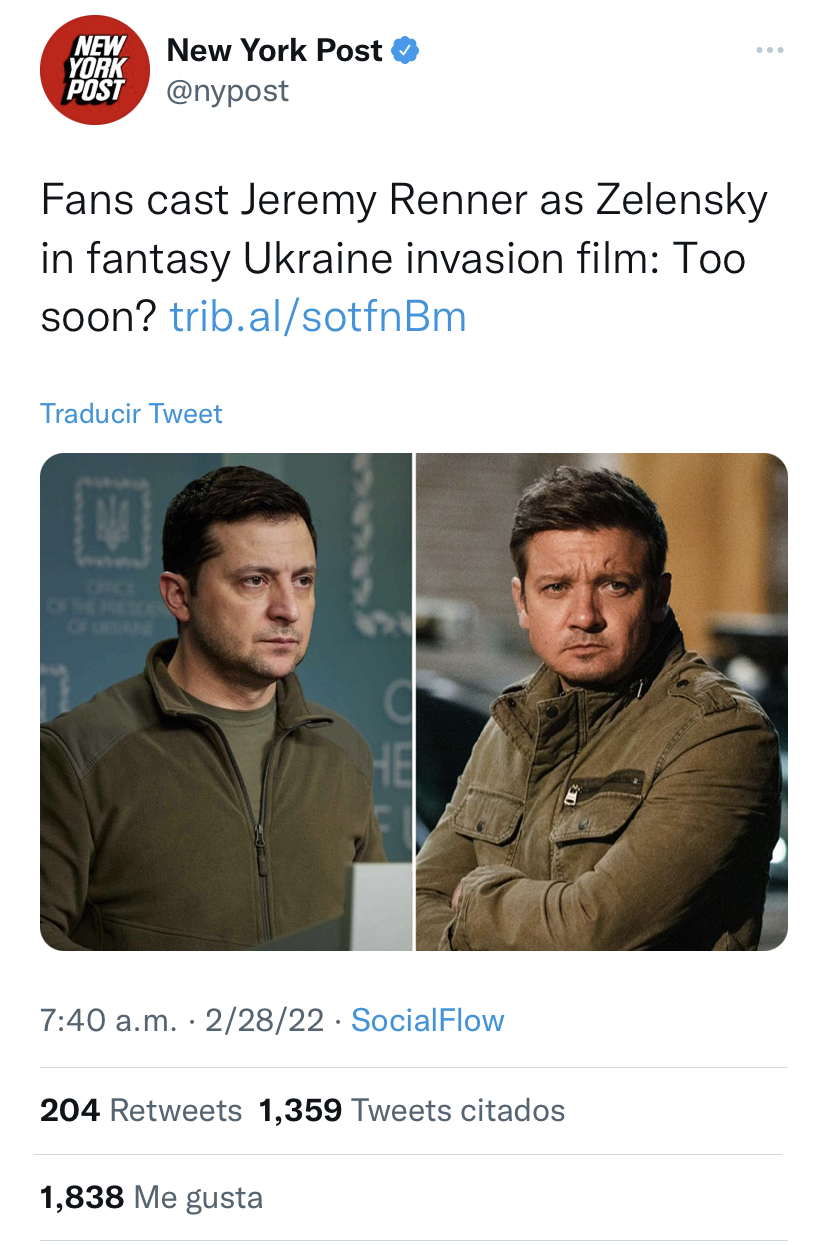Open the three-dot more options menu
Image resolution: width=828 pixels, height=1245 pixels.
coord(768,50)
